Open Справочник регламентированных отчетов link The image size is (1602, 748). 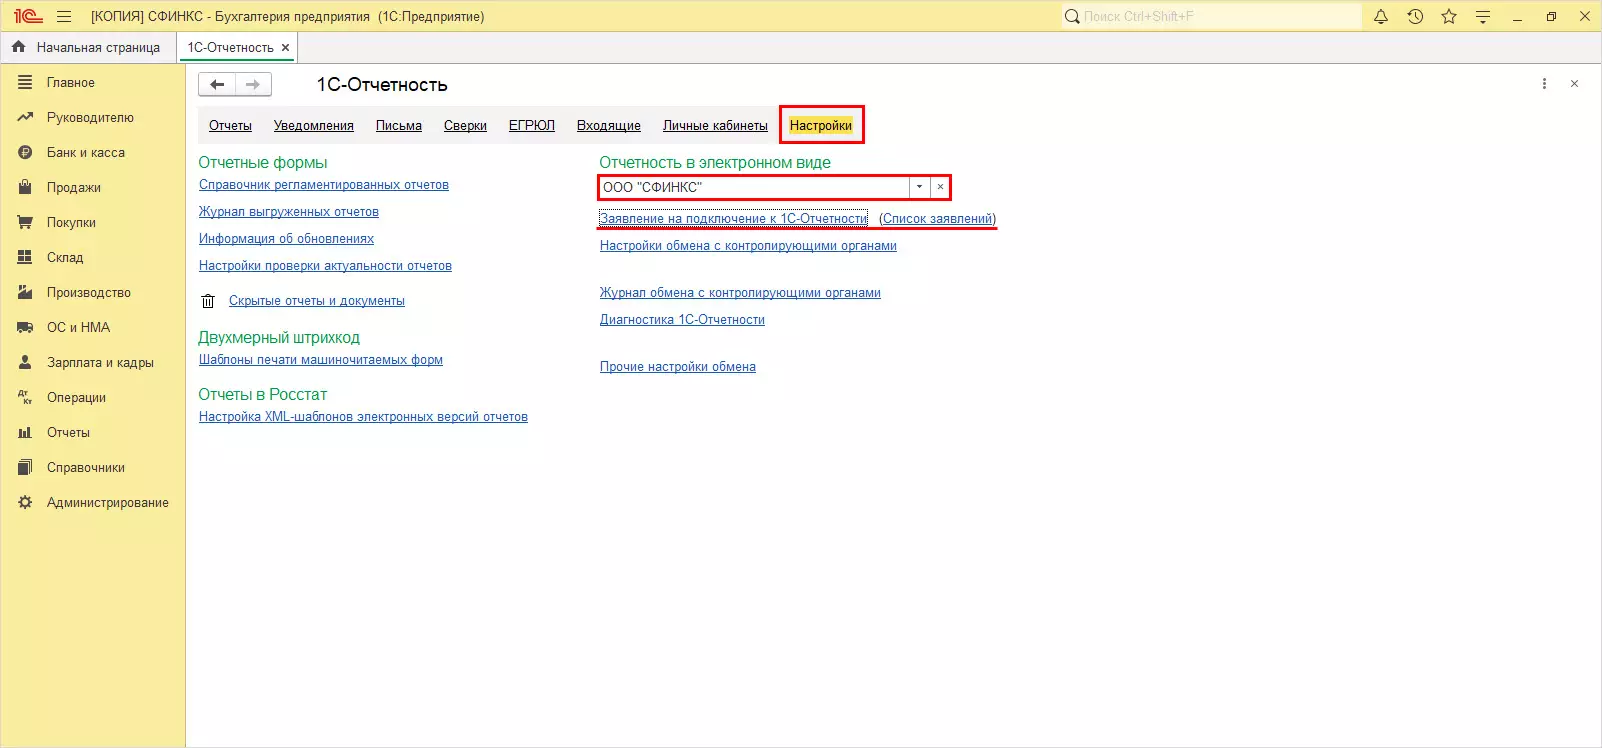324,185
